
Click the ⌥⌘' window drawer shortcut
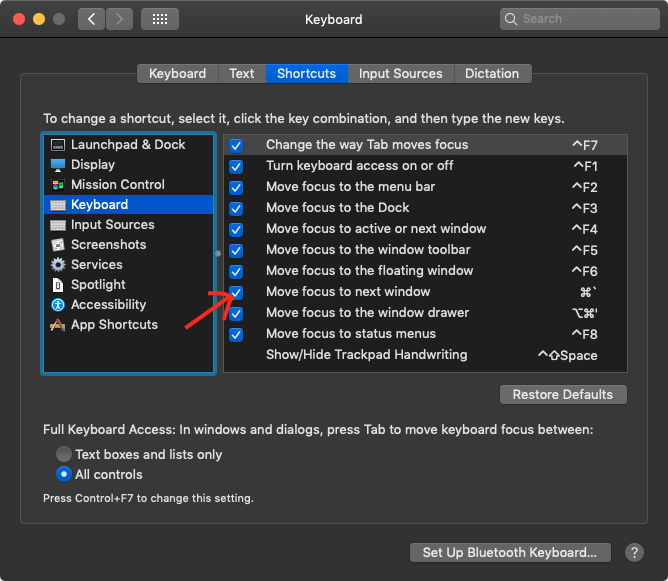(584, 313)
